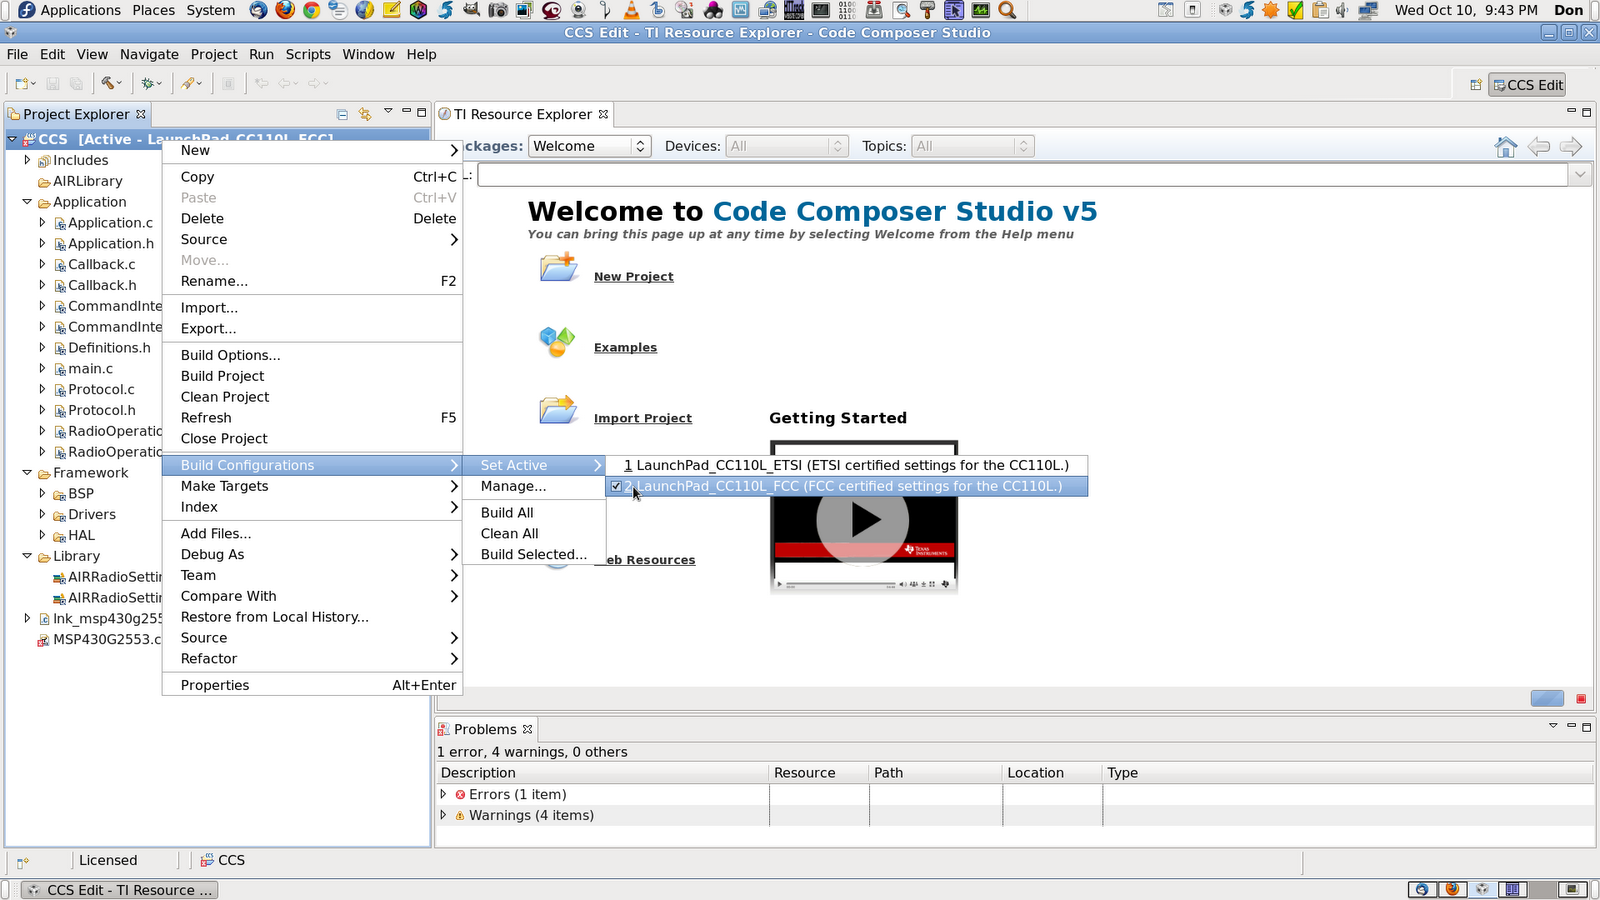Open the Set Active submenu
1600x900 pixels.
tap(535, 465)
